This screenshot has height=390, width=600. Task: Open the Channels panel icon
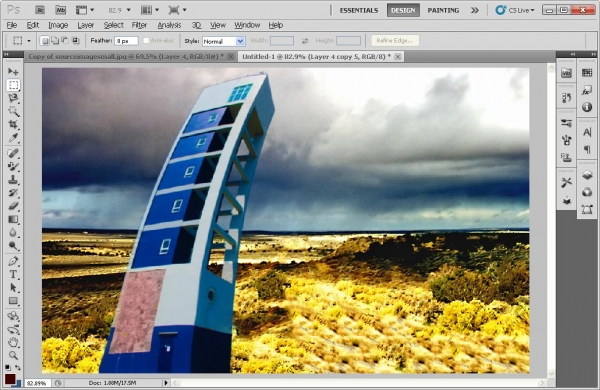pyautogui.click(x=587, y=192)
